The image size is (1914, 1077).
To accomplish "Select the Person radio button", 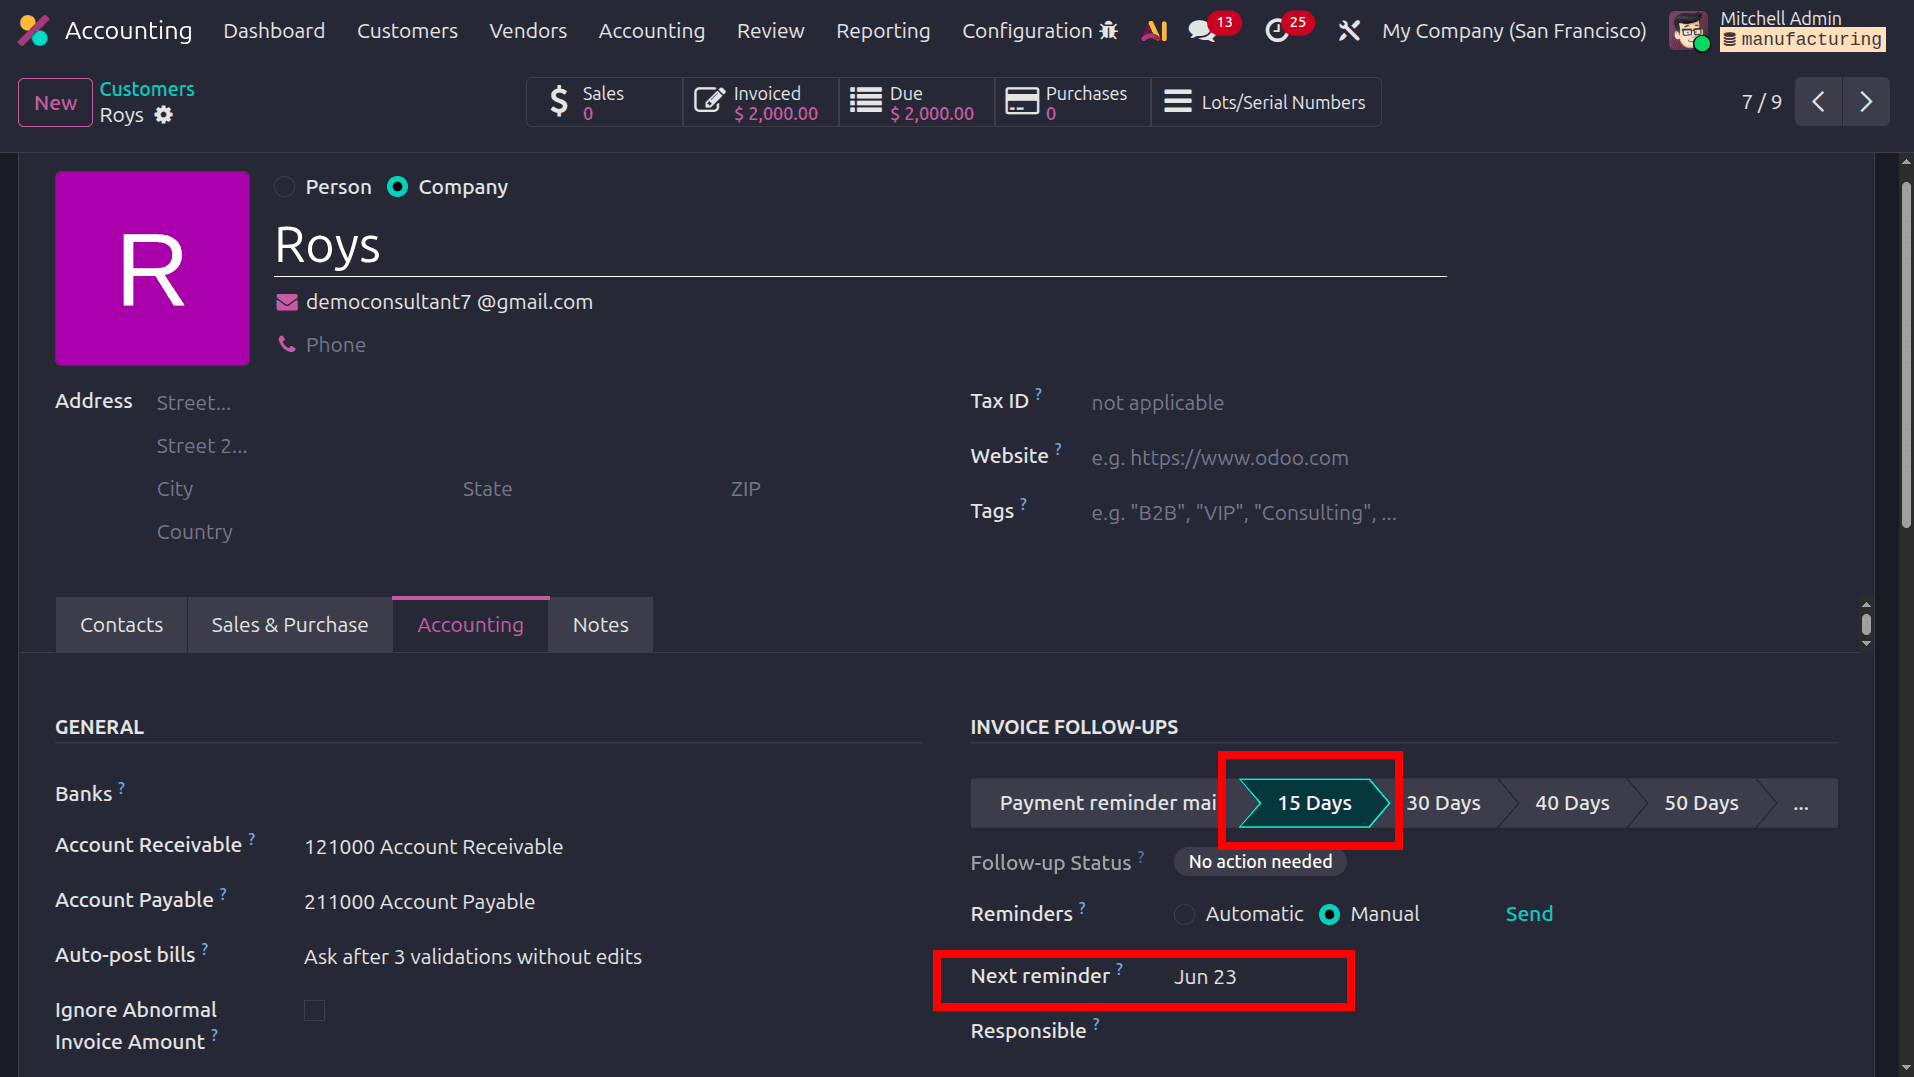I will [285, 187].
